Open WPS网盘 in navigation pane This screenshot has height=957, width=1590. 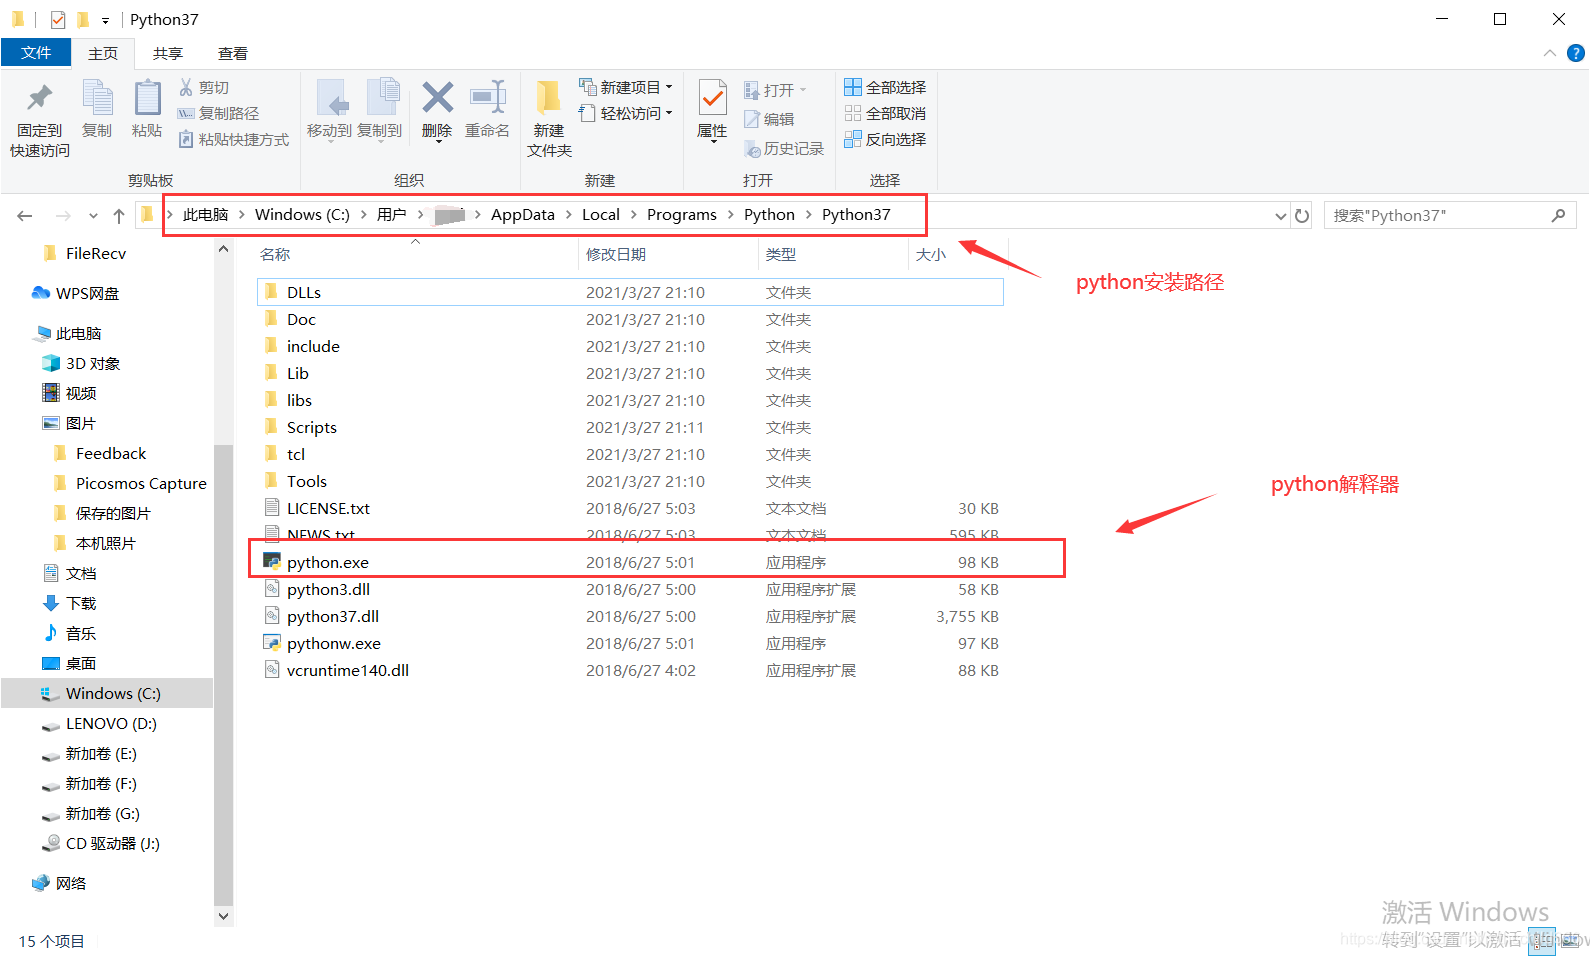[76, 293]
